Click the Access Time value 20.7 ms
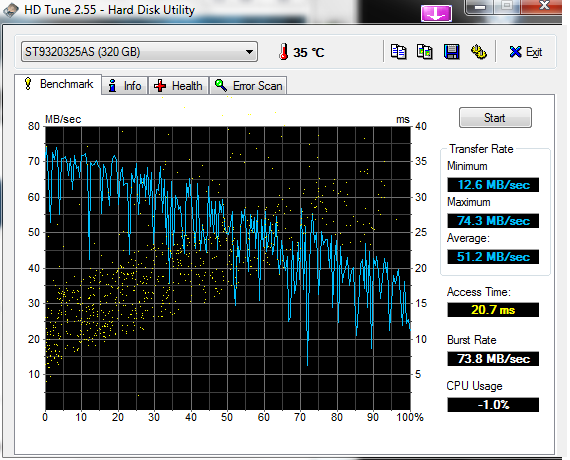 [493, 310]
